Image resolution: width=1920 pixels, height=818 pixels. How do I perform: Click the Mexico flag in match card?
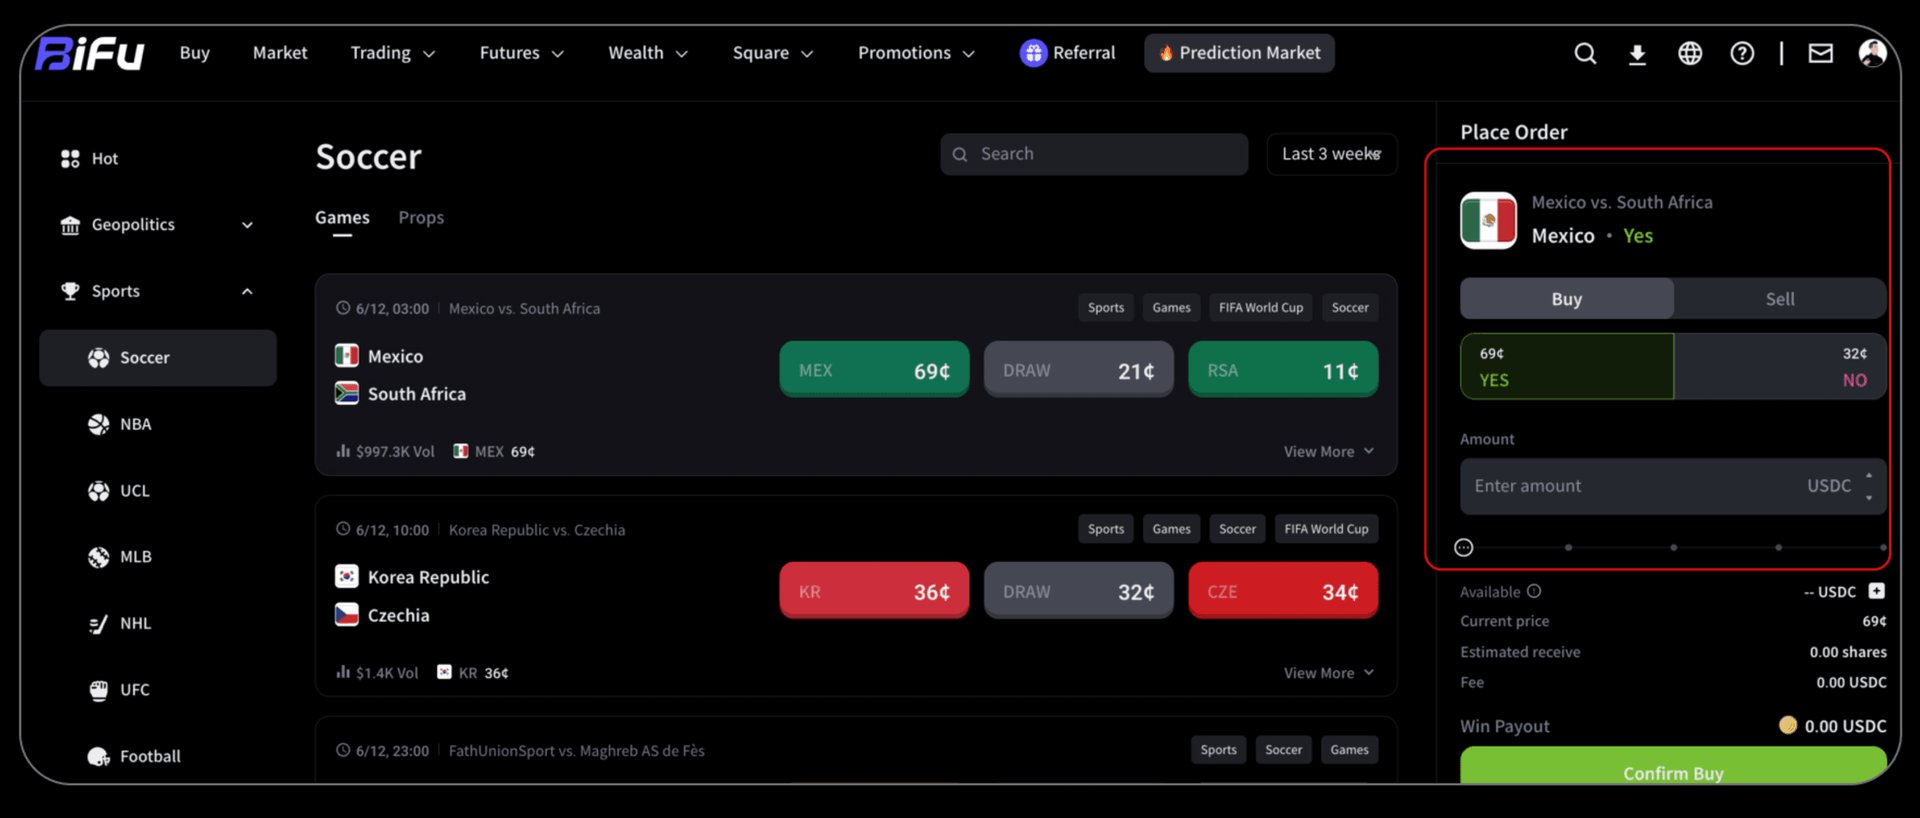pyautogui.click(x=347, y=355)
